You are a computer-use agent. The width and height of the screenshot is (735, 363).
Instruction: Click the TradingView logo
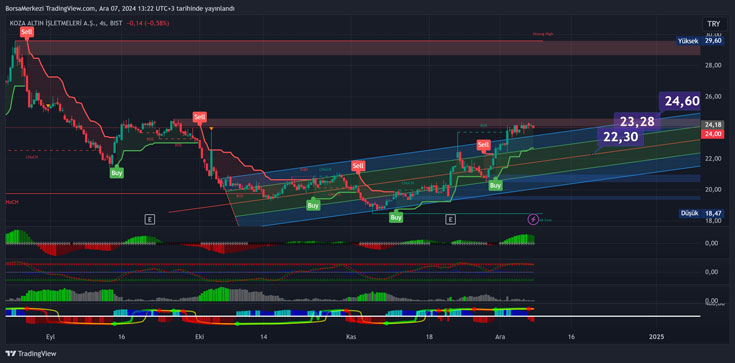click(30, 354)
